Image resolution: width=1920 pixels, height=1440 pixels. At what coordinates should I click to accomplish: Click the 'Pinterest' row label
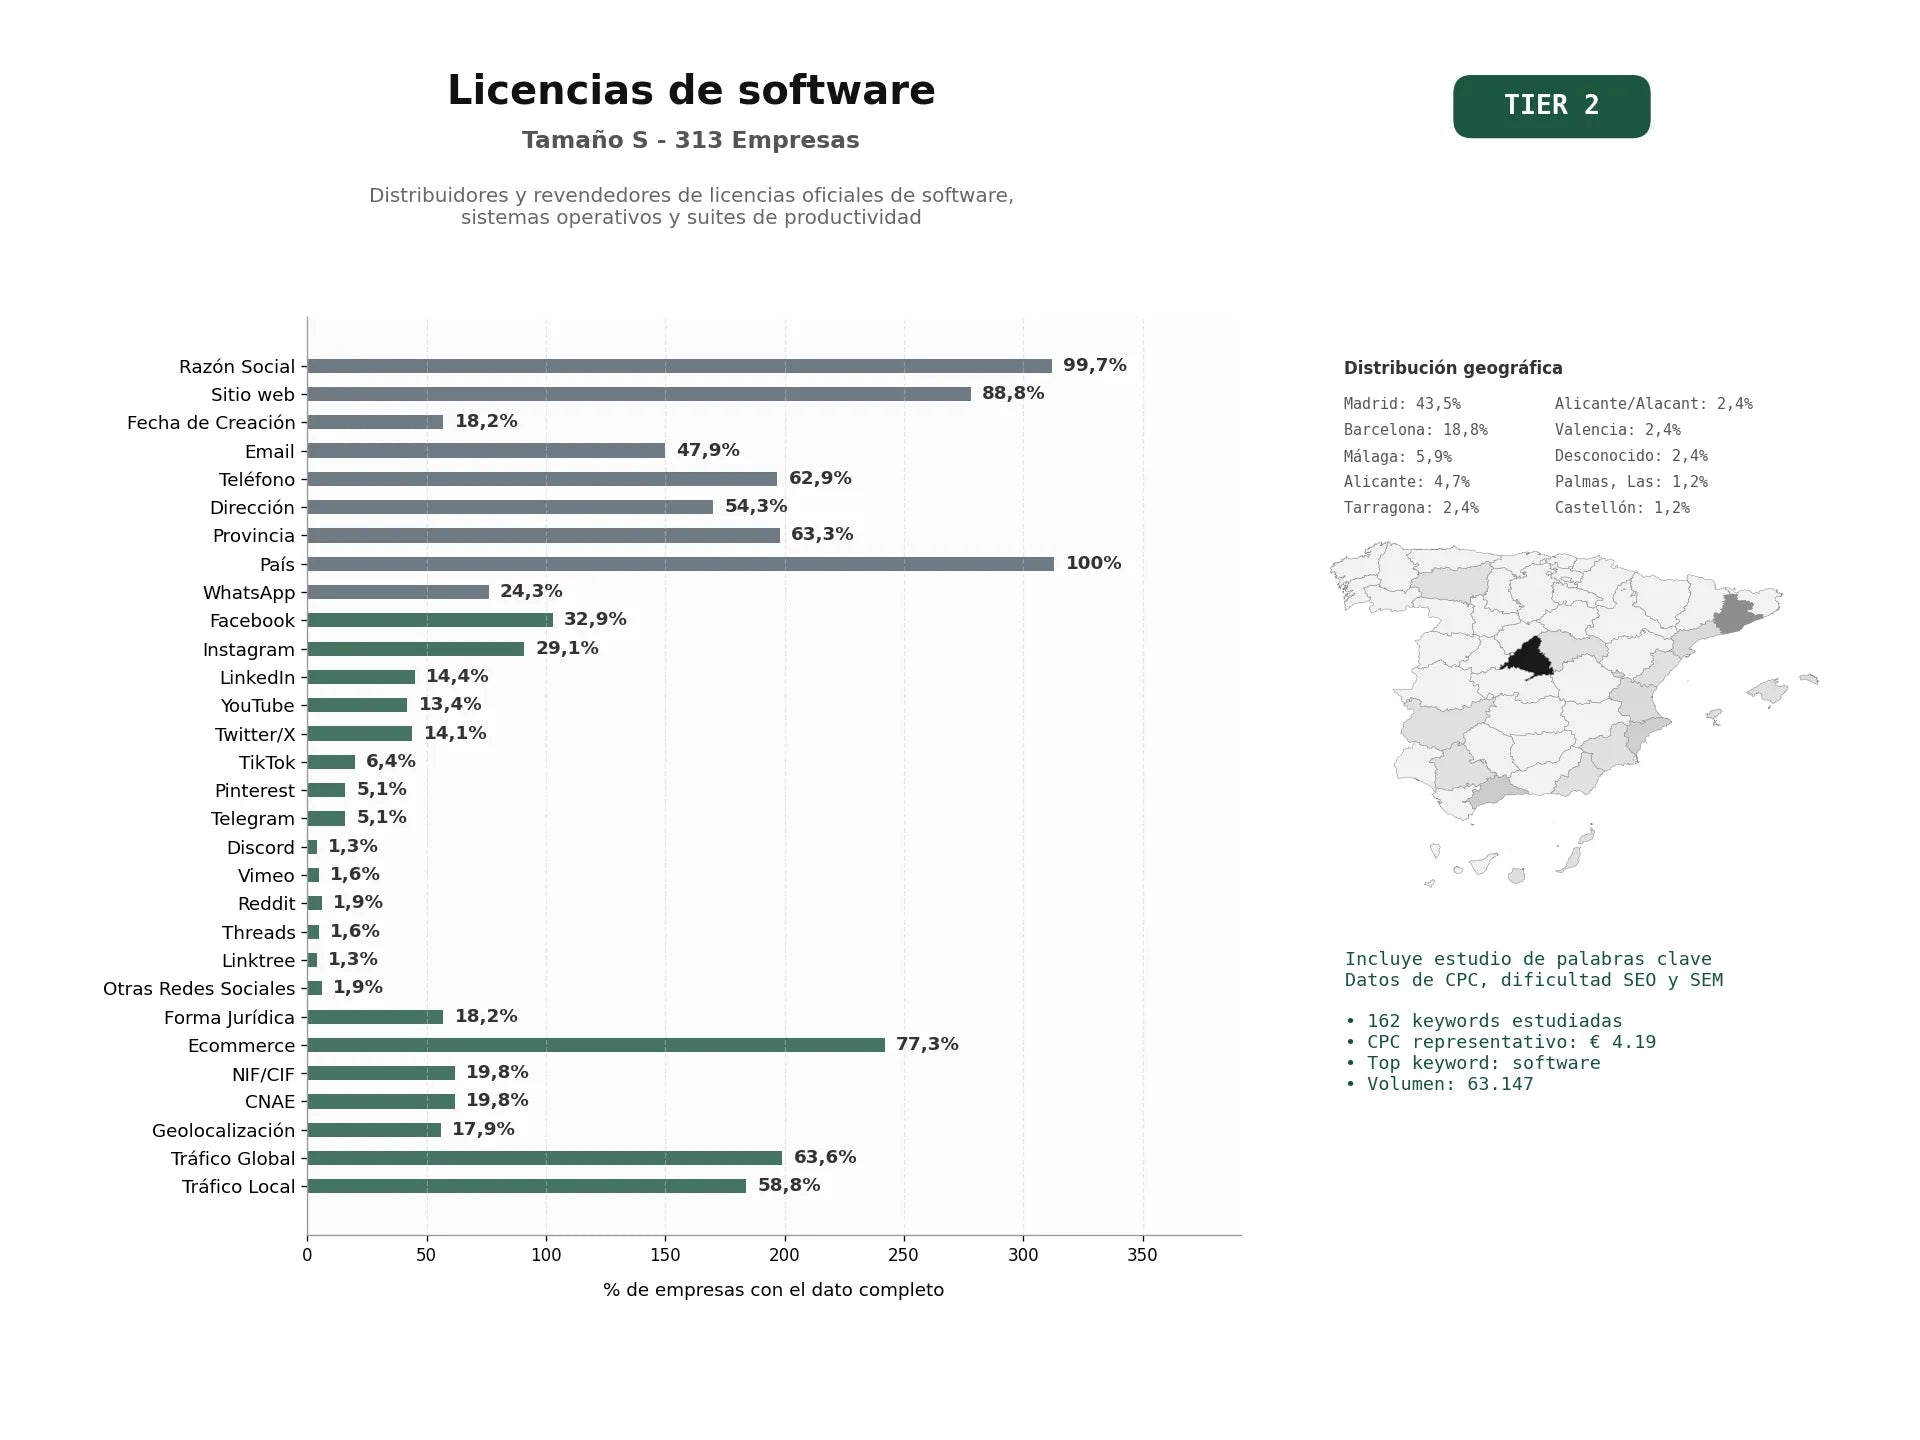[x=255, y=791]
